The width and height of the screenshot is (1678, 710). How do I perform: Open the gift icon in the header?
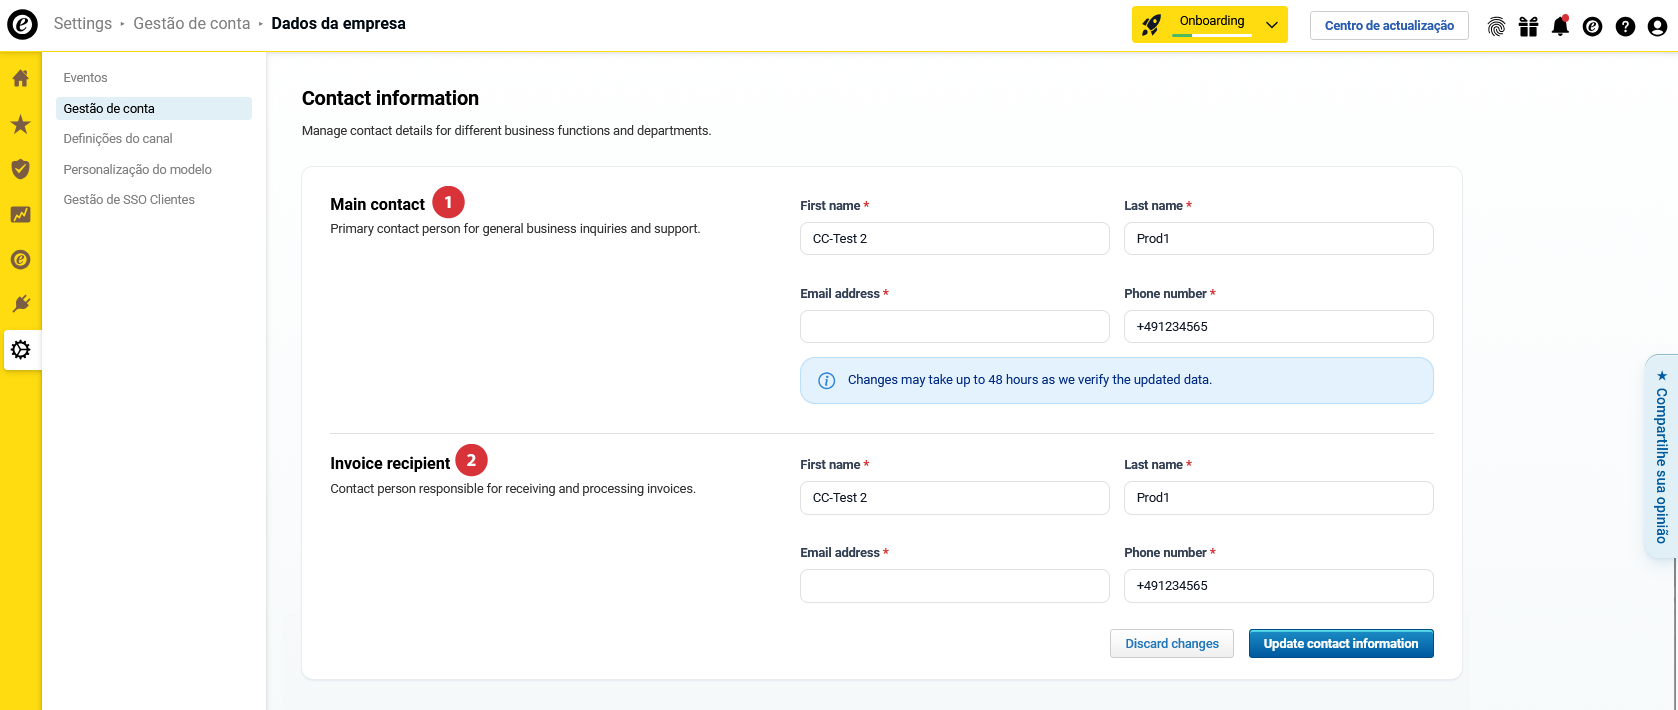1528,26
